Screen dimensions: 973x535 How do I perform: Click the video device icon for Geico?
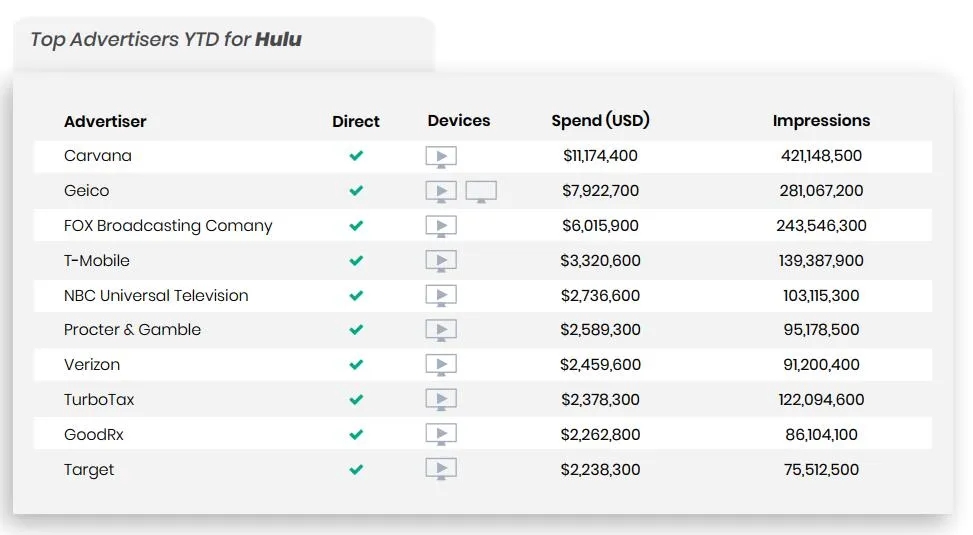tap(441, 192)
